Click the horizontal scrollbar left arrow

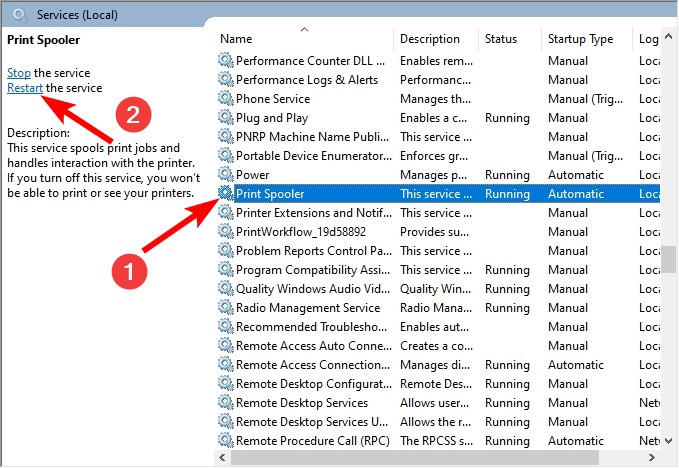[223, 457]
